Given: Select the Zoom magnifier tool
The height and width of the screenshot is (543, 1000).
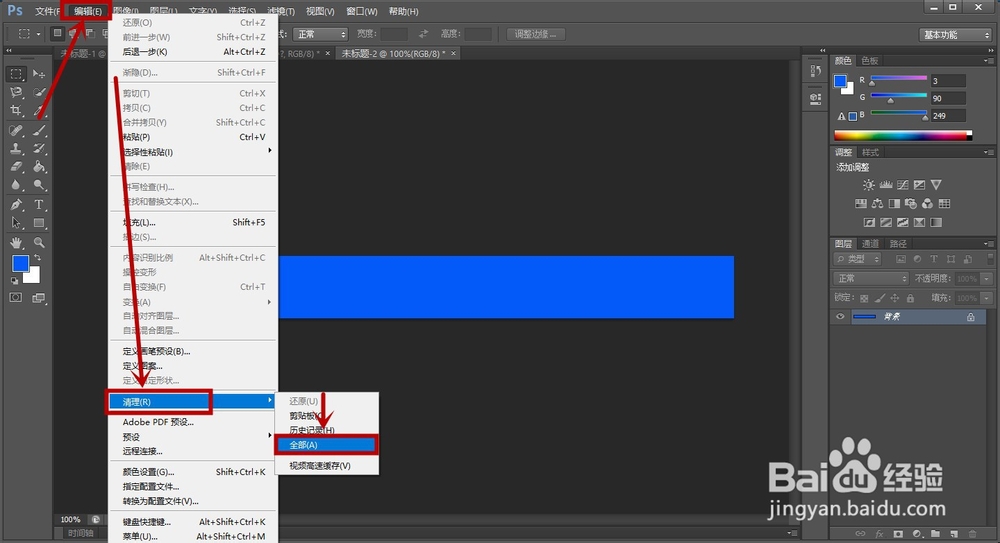Looking at the screenshot, I should tap(39, 242).
